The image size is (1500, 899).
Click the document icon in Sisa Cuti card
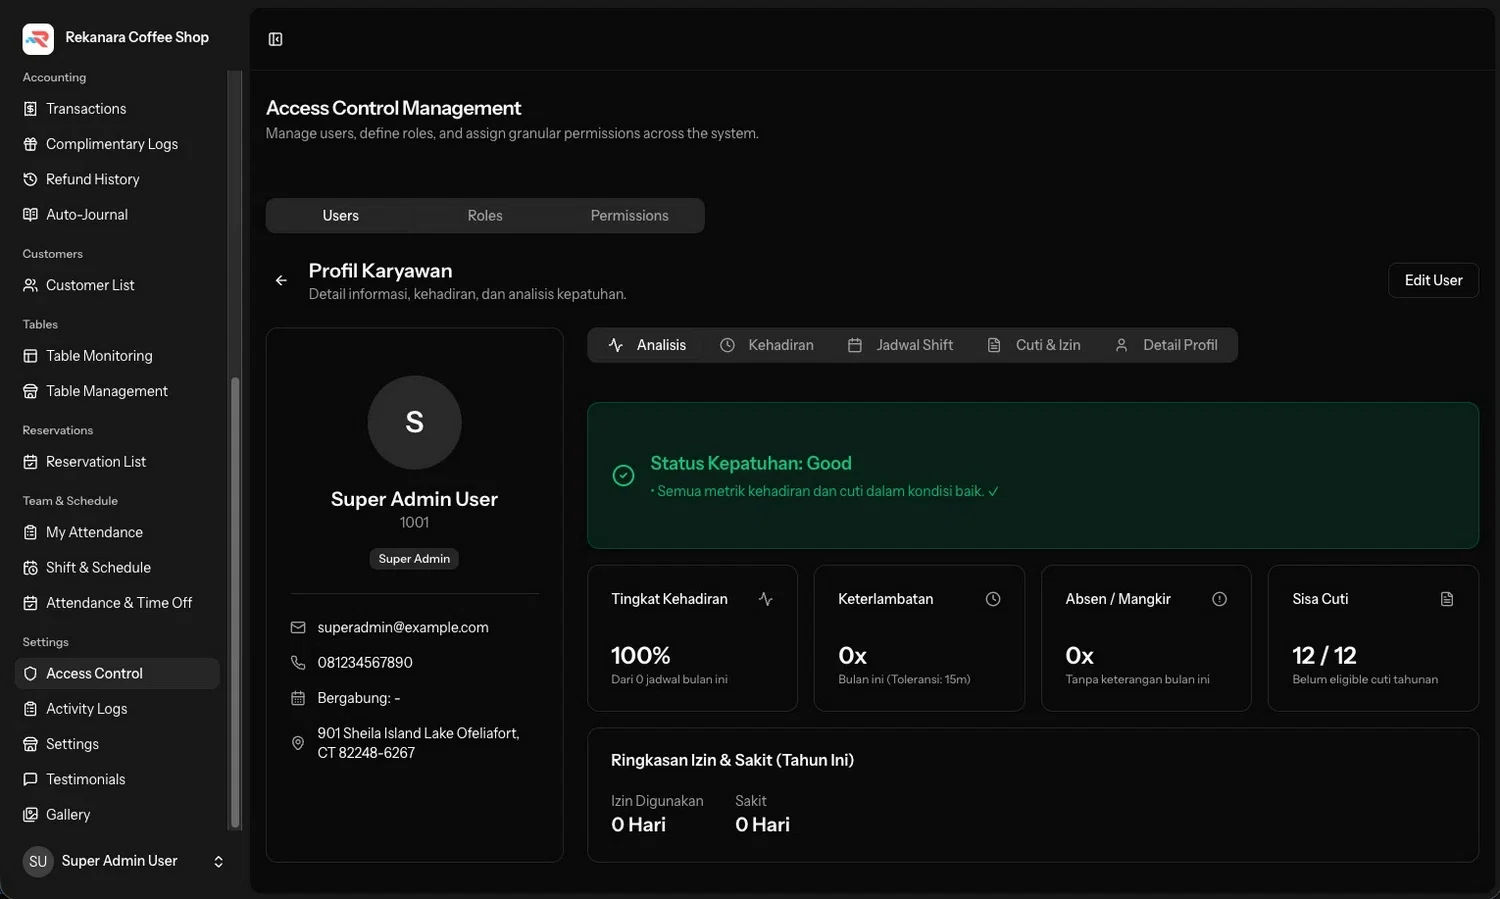pos(1447,599)
